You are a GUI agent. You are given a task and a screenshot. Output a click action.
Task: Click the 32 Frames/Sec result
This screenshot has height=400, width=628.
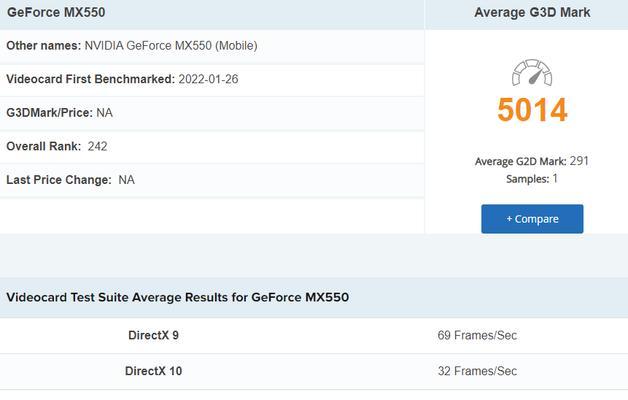point(477,371)
